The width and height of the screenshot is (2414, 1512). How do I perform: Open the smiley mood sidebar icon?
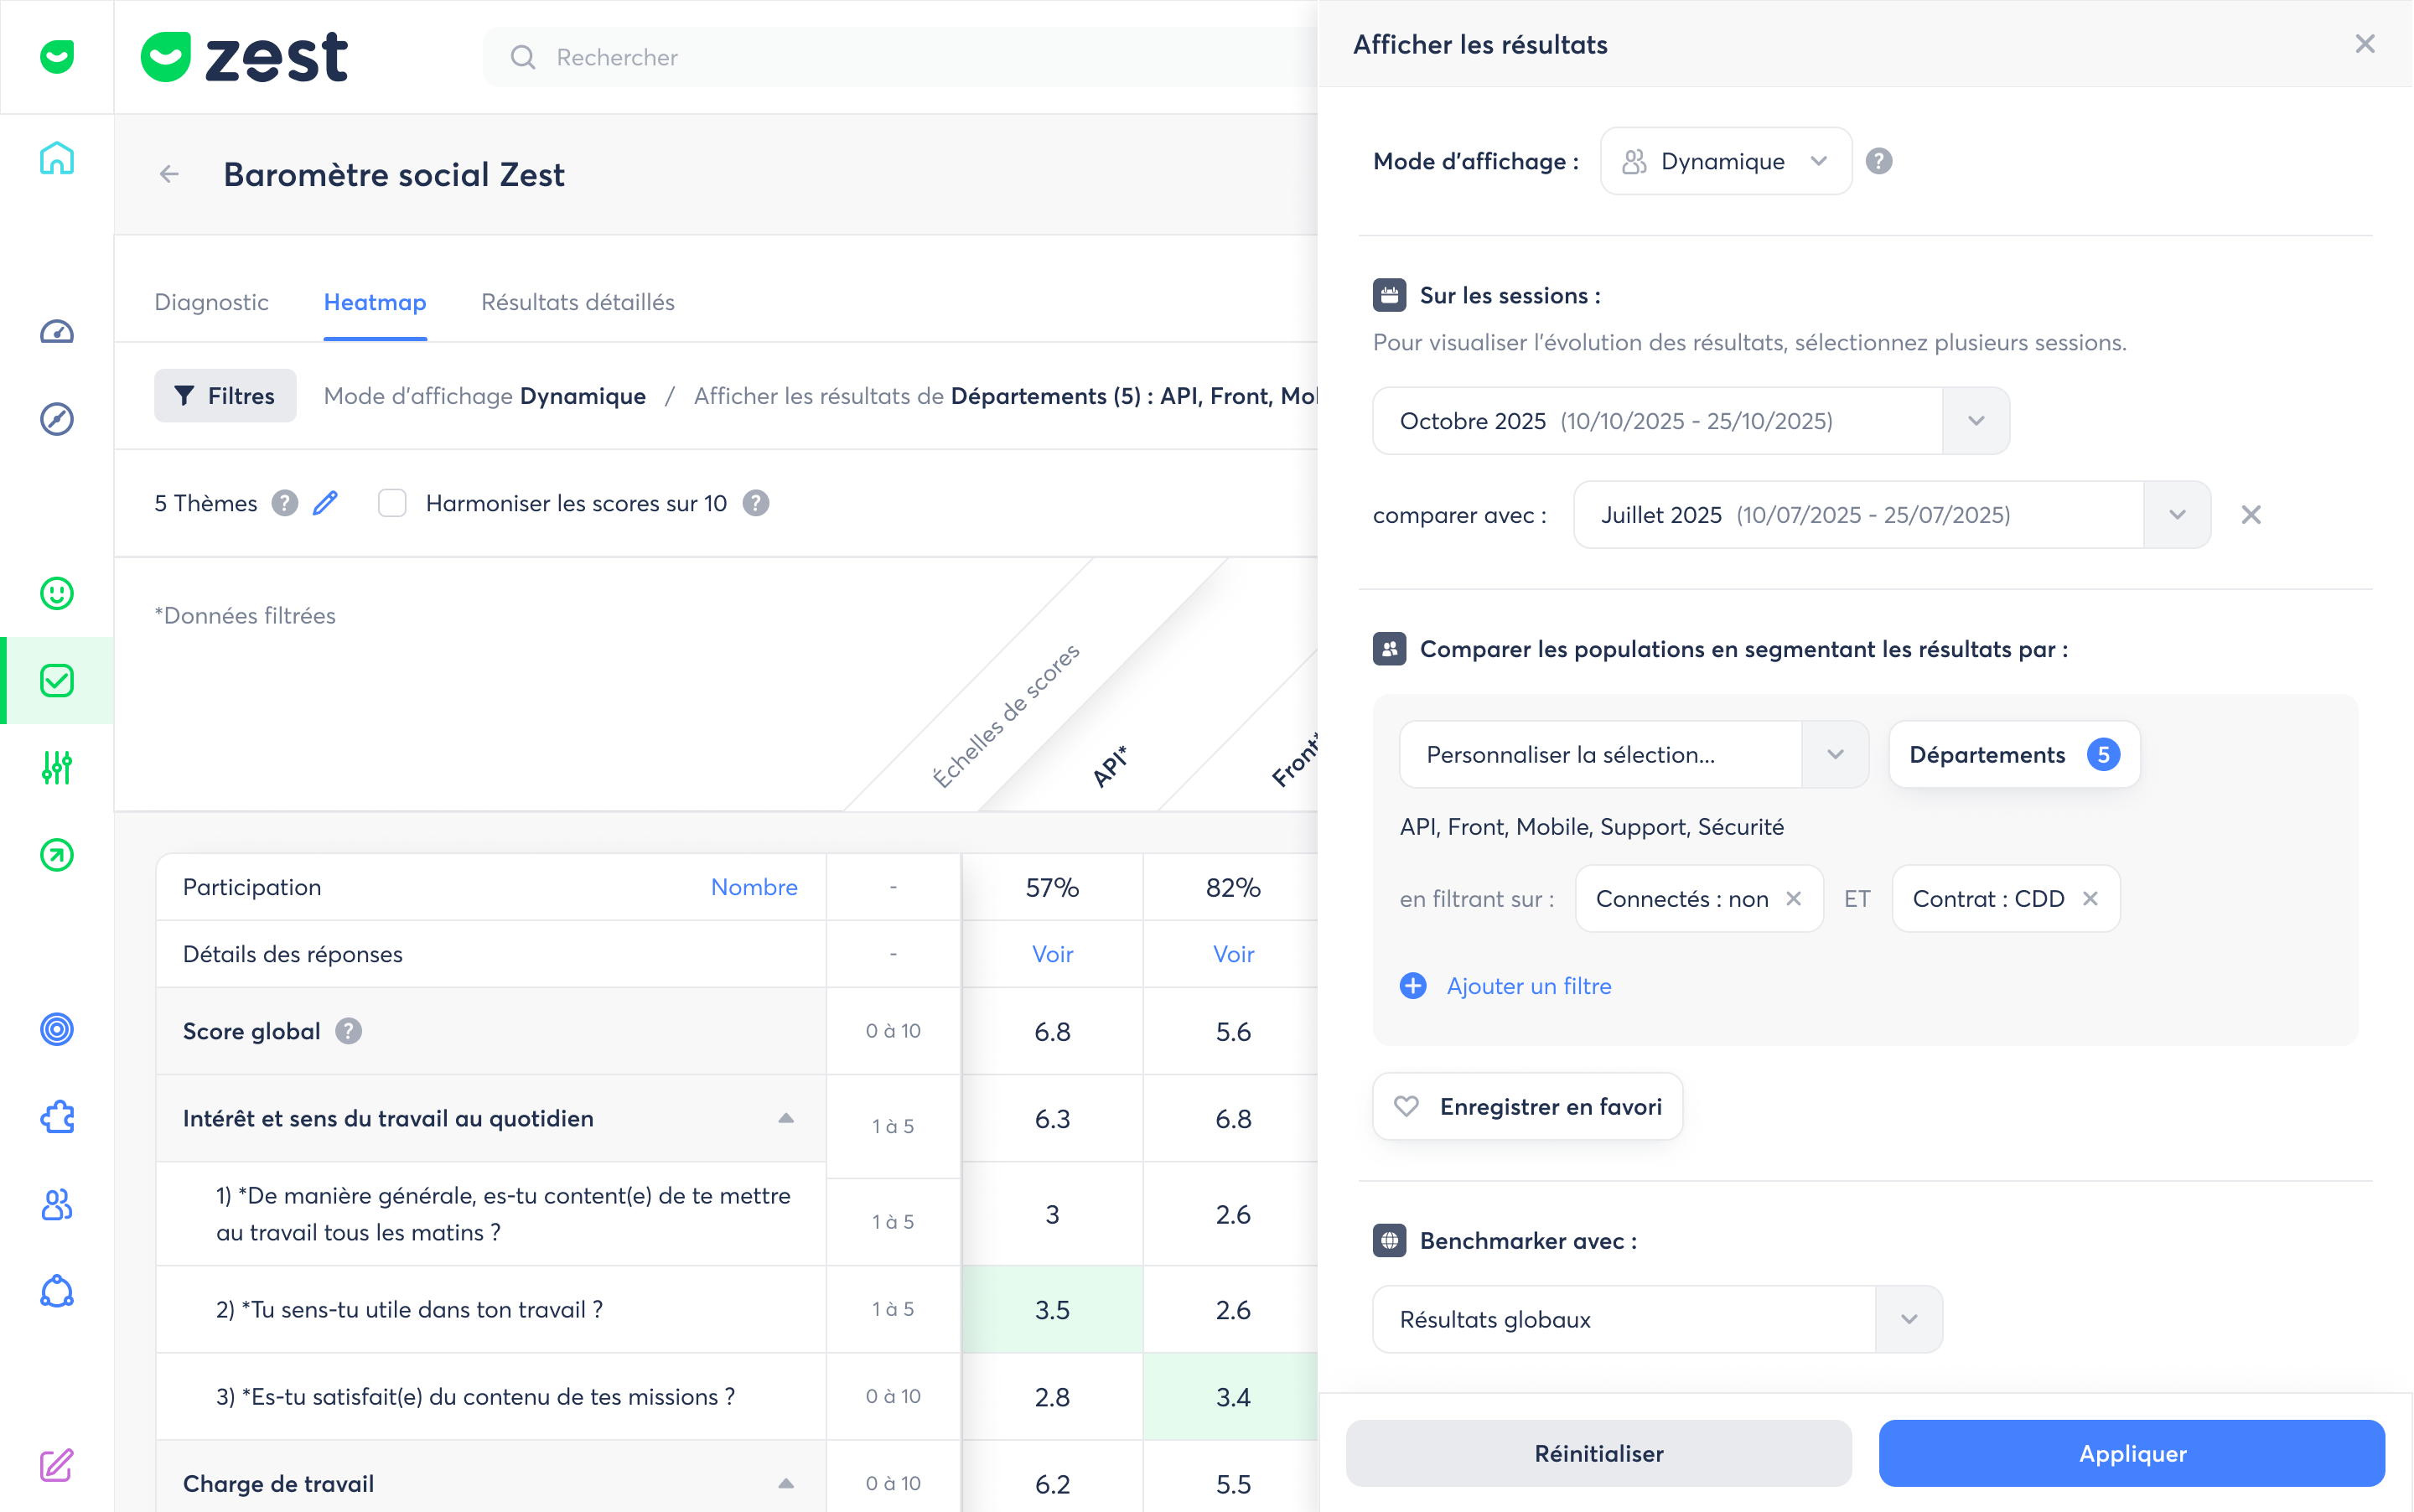coord(56,593)
